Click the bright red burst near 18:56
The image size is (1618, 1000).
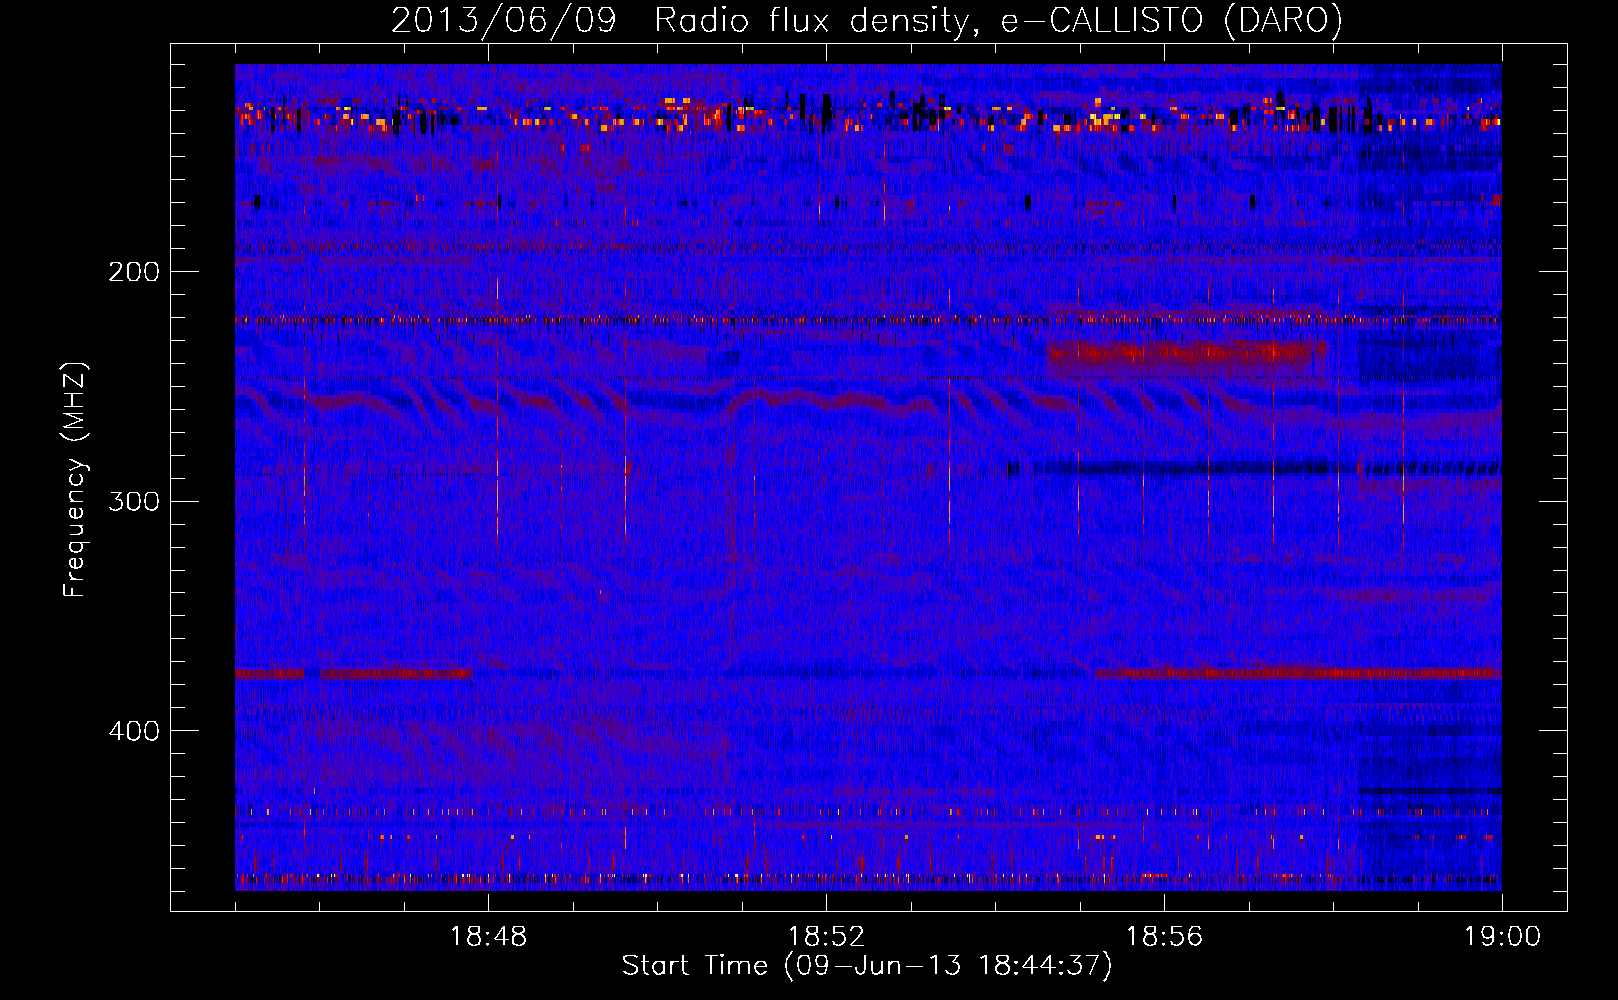(1187, 353)
